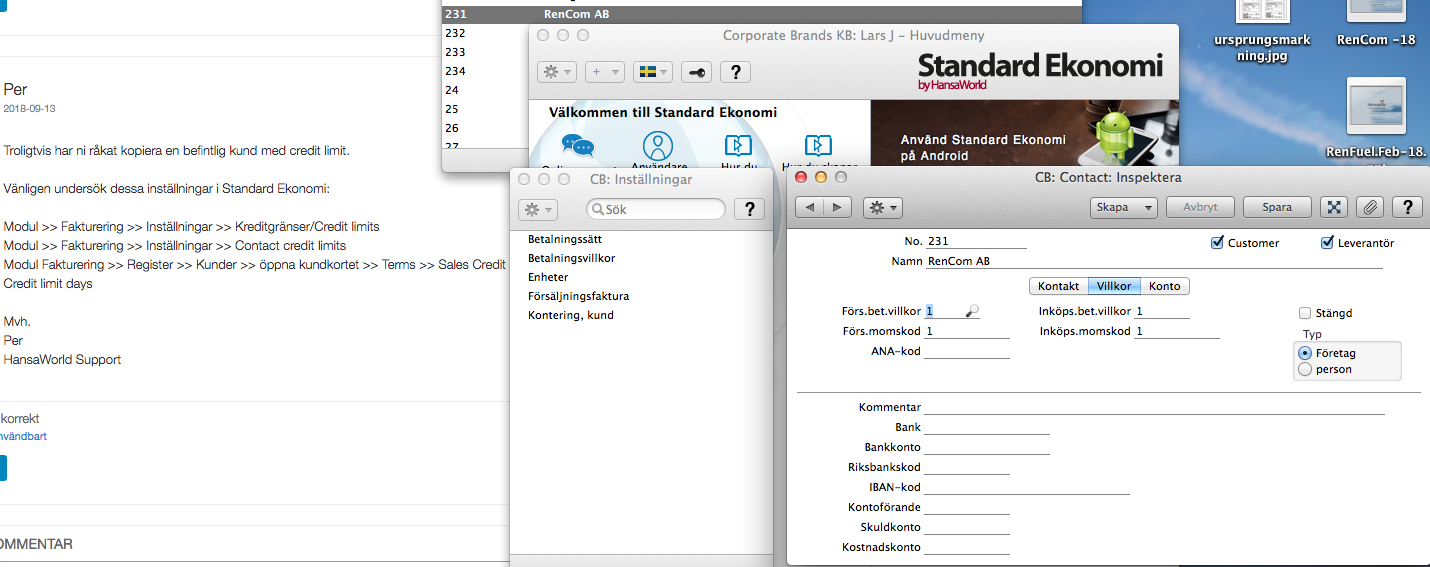The image size is (1430, 567).
Task: Click the ANA-kod field
Action: click(x=967, y=351)
